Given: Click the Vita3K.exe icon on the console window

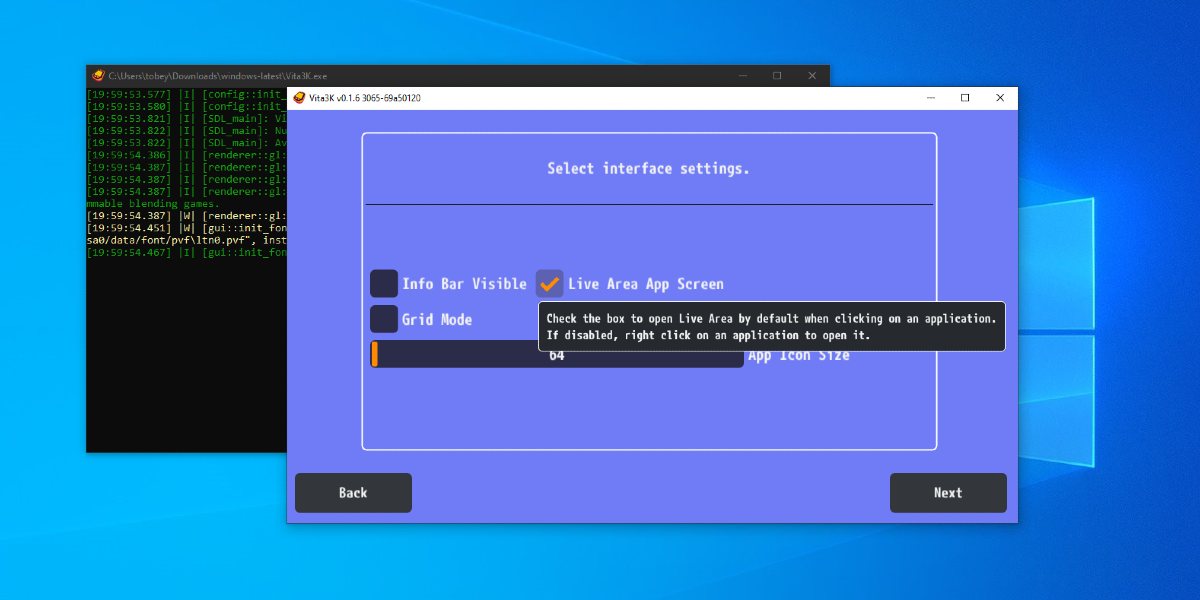Looking at the screenshot, I should 97,75.
